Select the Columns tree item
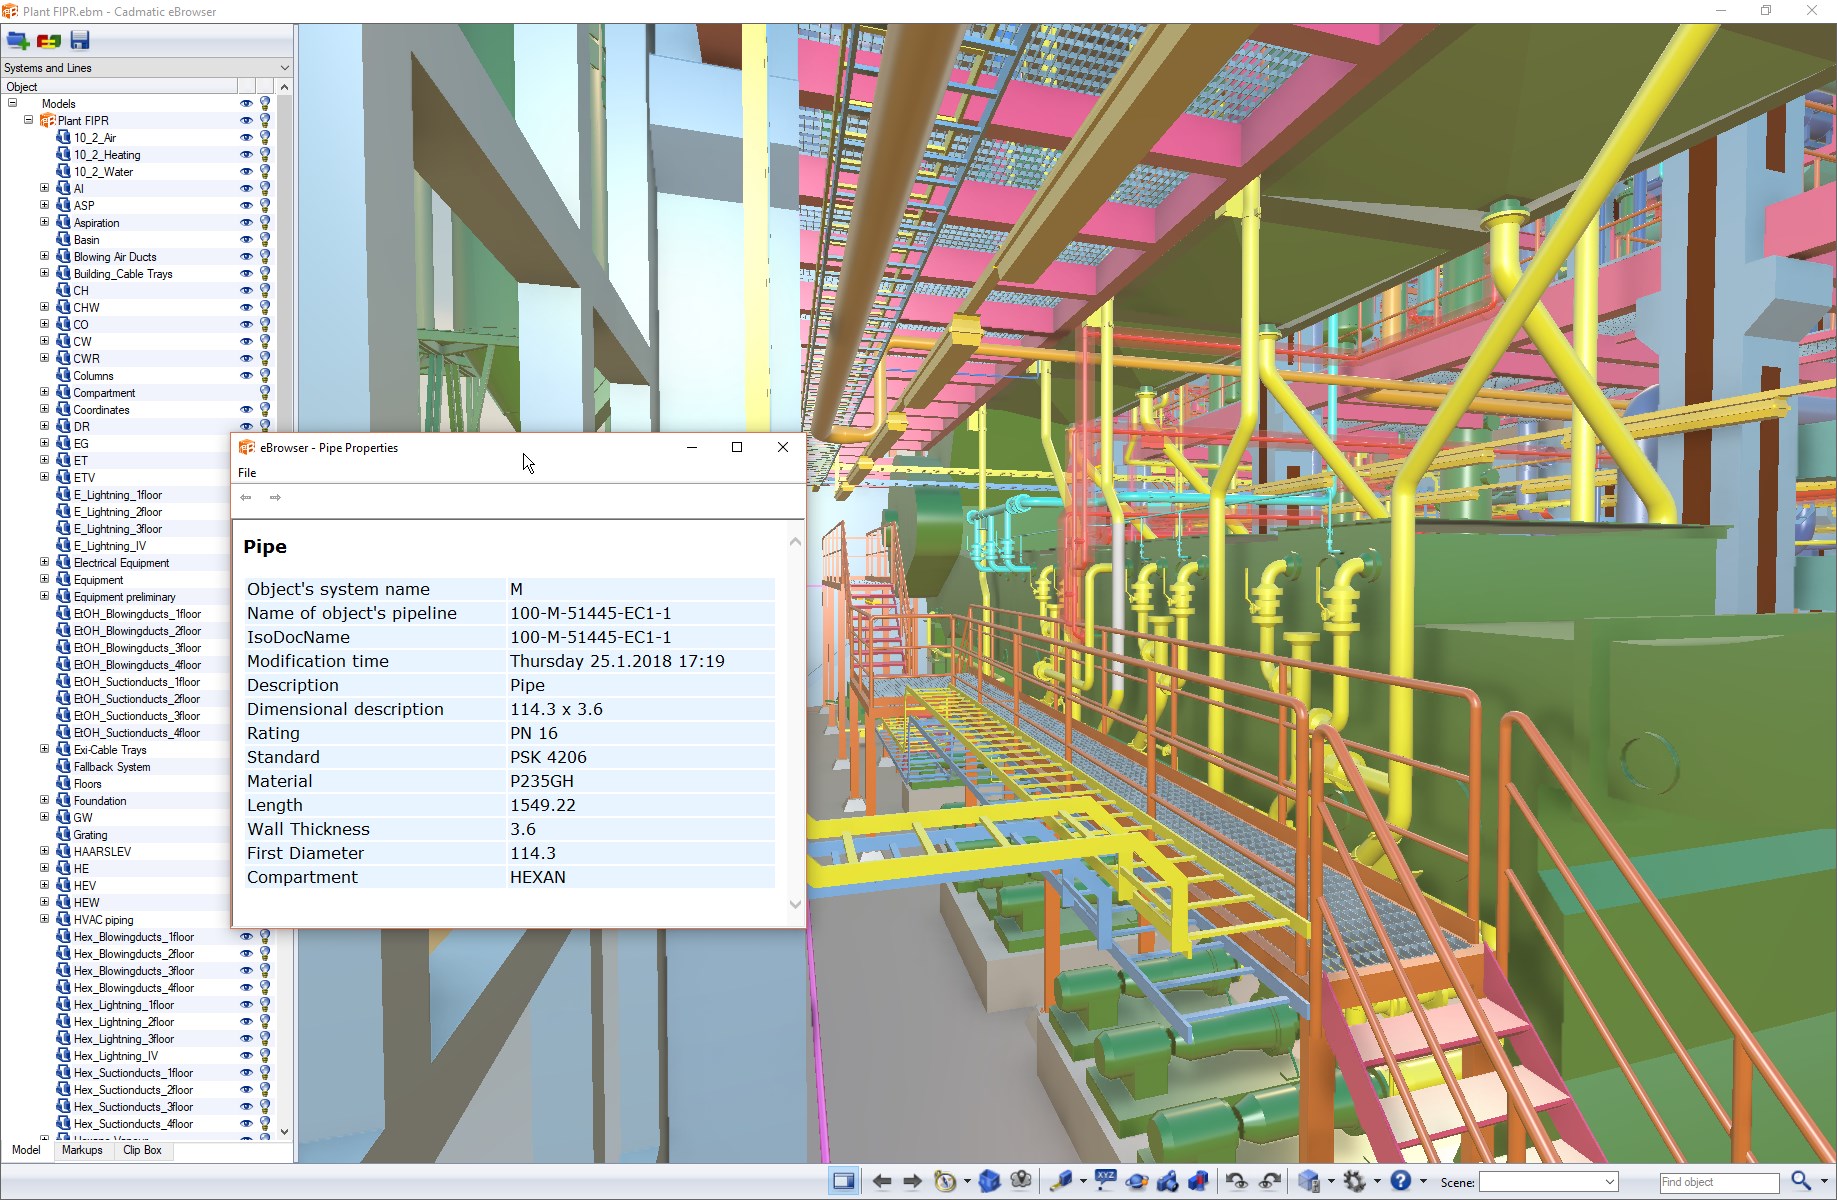Viewport: 1837px width, 1200px height. tap(93, 376)
